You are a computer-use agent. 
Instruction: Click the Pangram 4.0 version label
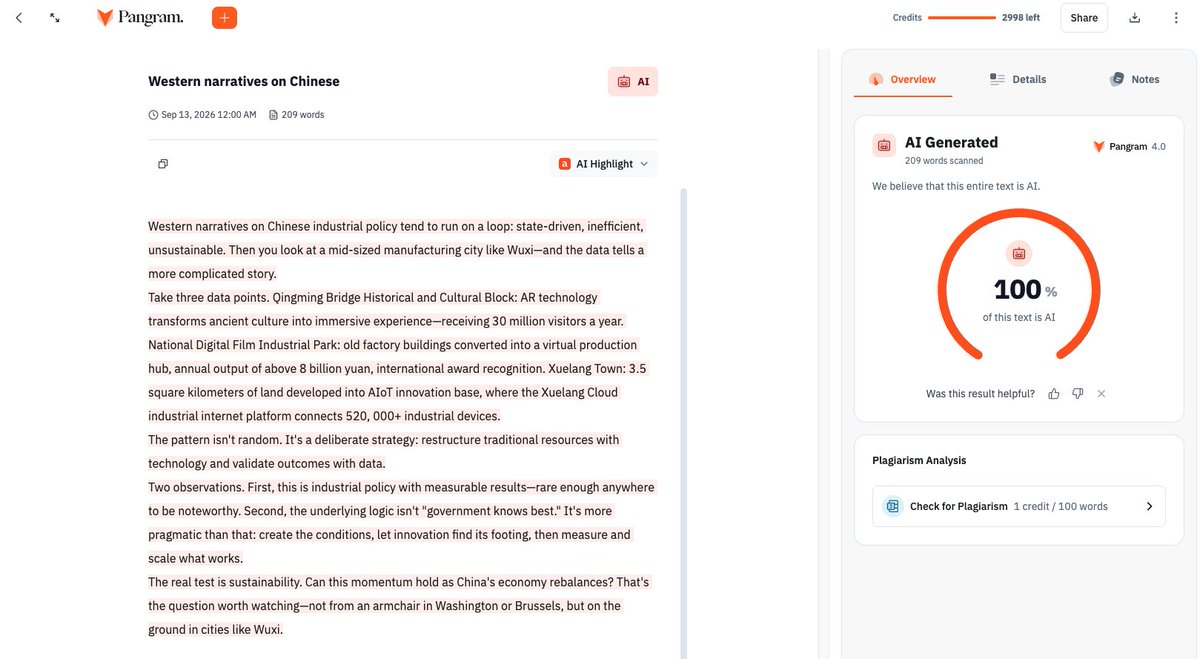click(x=1130, y=146)
